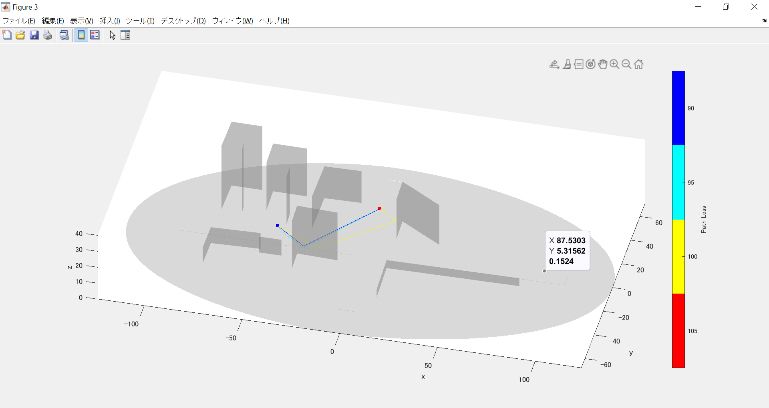Viewport: 769px width, 408px height.
Task: Toggle the Insert Legend toolbar button
Action: coord(95,35)
